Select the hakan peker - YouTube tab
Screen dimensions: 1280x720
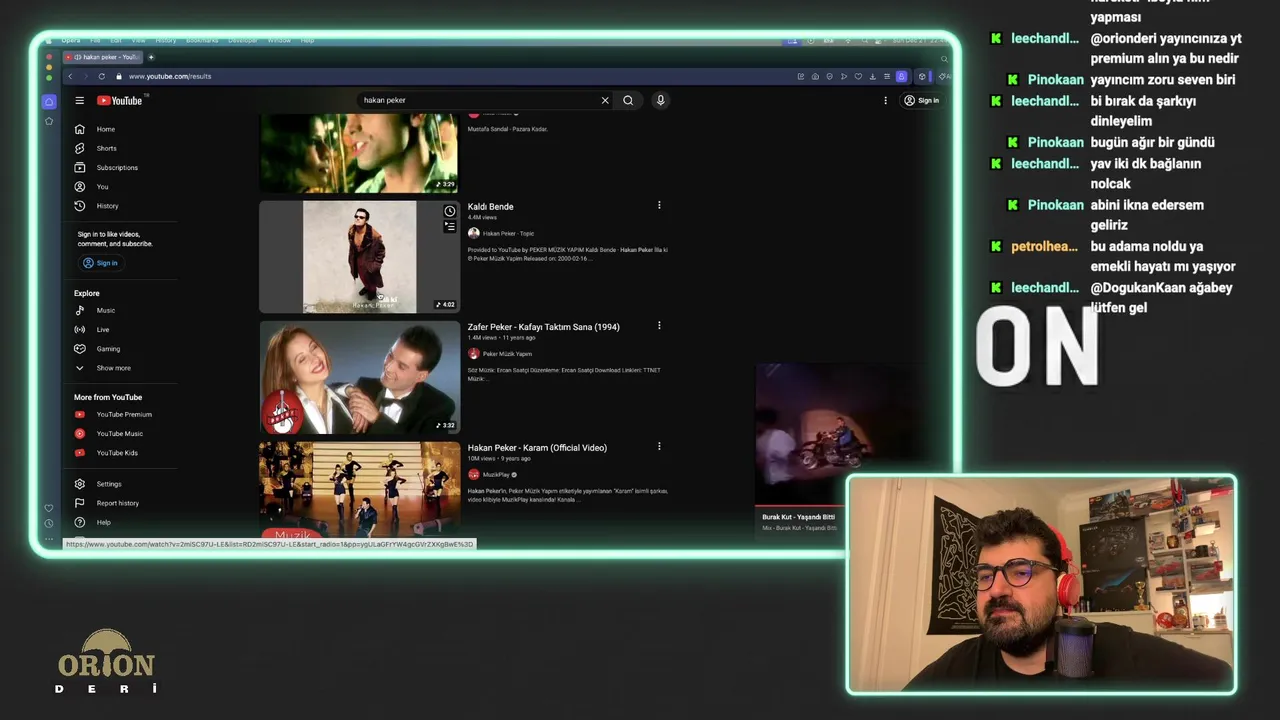105,57
